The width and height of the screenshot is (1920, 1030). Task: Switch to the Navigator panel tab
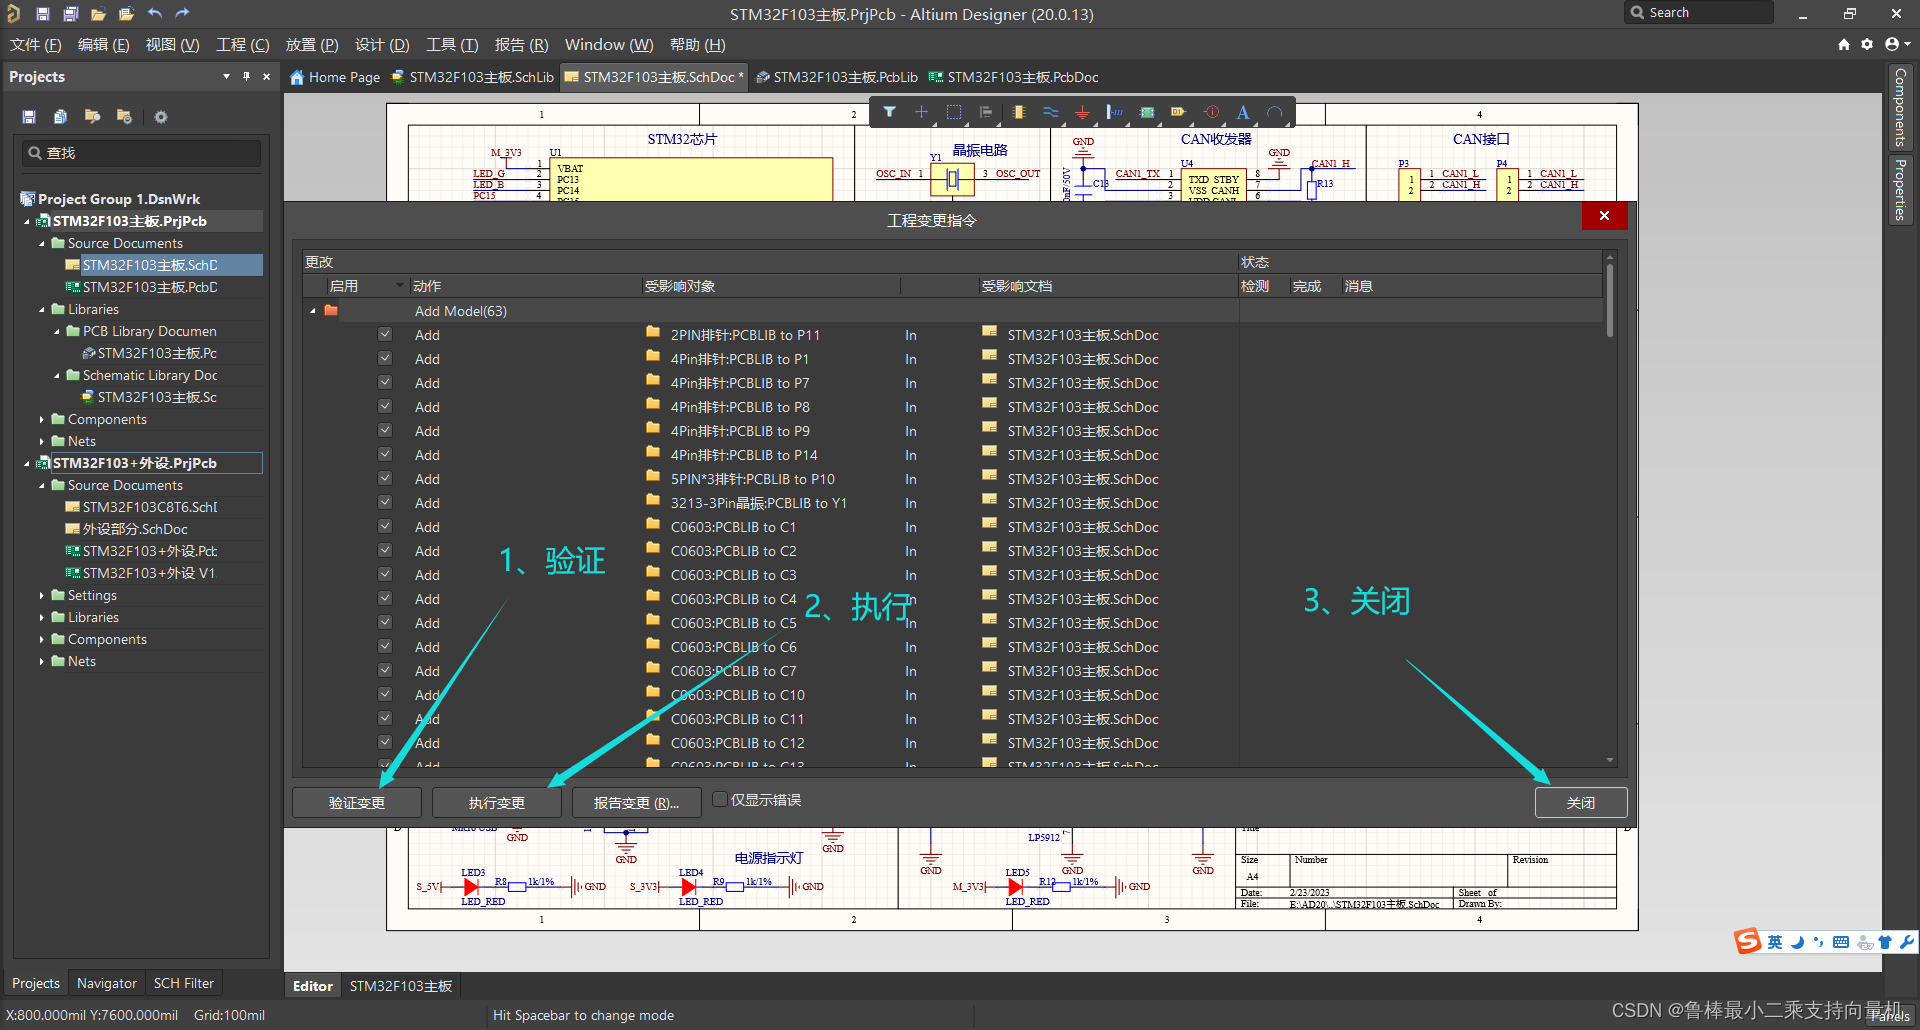click(x=107, y=983)
